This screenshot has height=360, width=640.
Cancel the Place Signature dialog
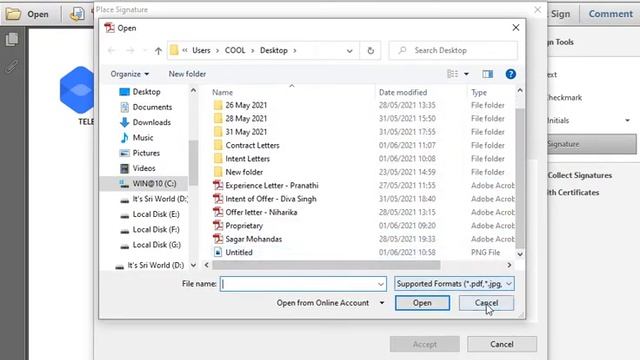pos(502,344)
